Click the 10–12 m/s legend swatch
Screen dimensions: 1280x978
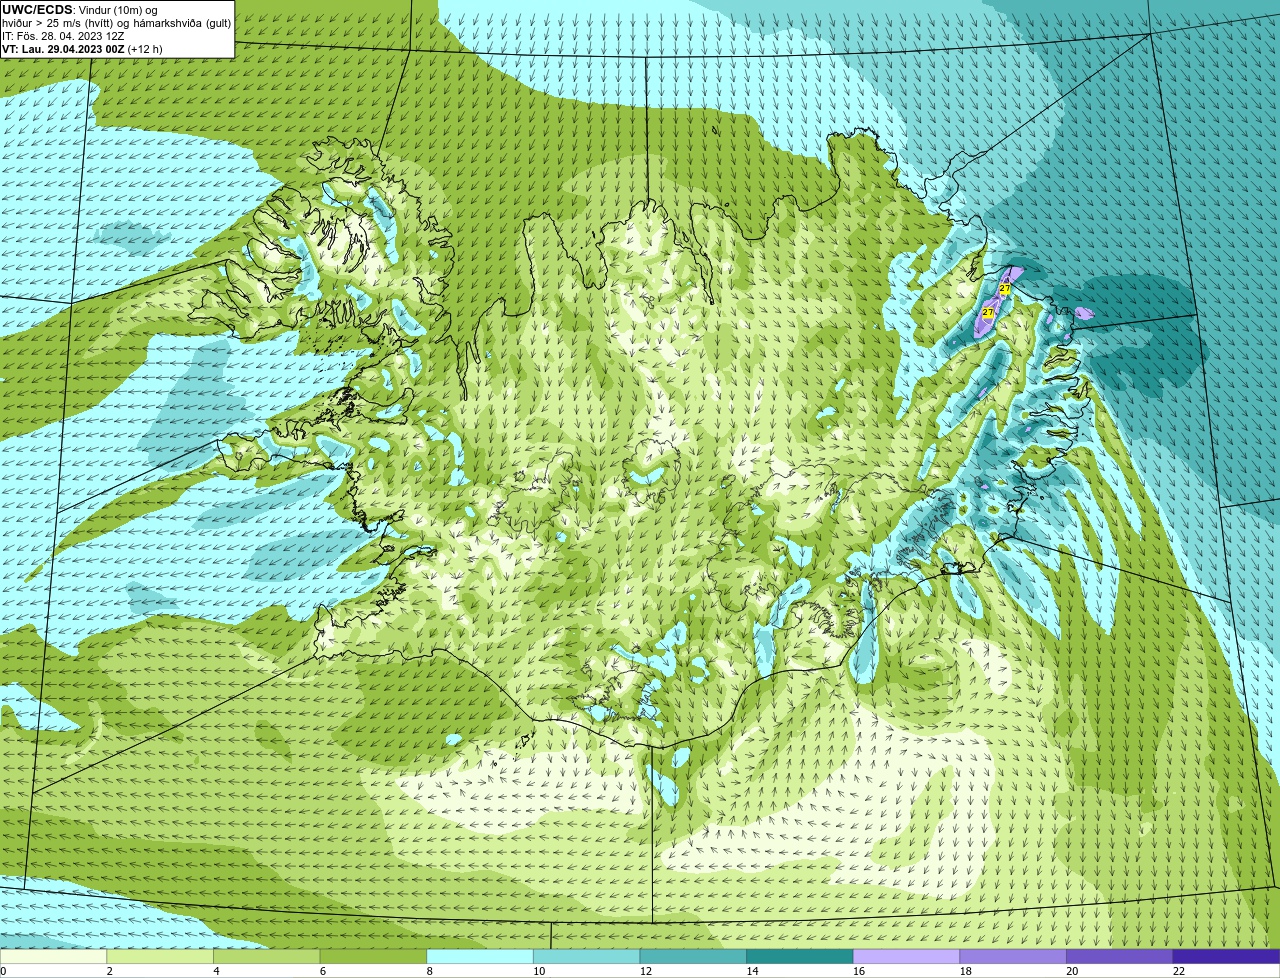(586, 957)
